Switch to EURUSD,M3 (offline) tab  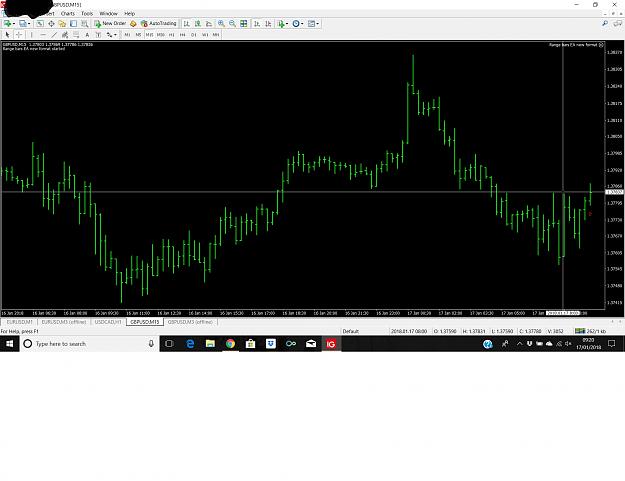click(64, 322)
